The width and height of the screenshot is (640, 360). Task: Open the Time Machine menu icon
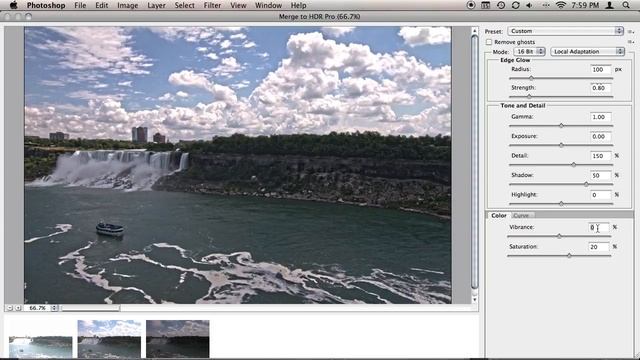point(501,5)
